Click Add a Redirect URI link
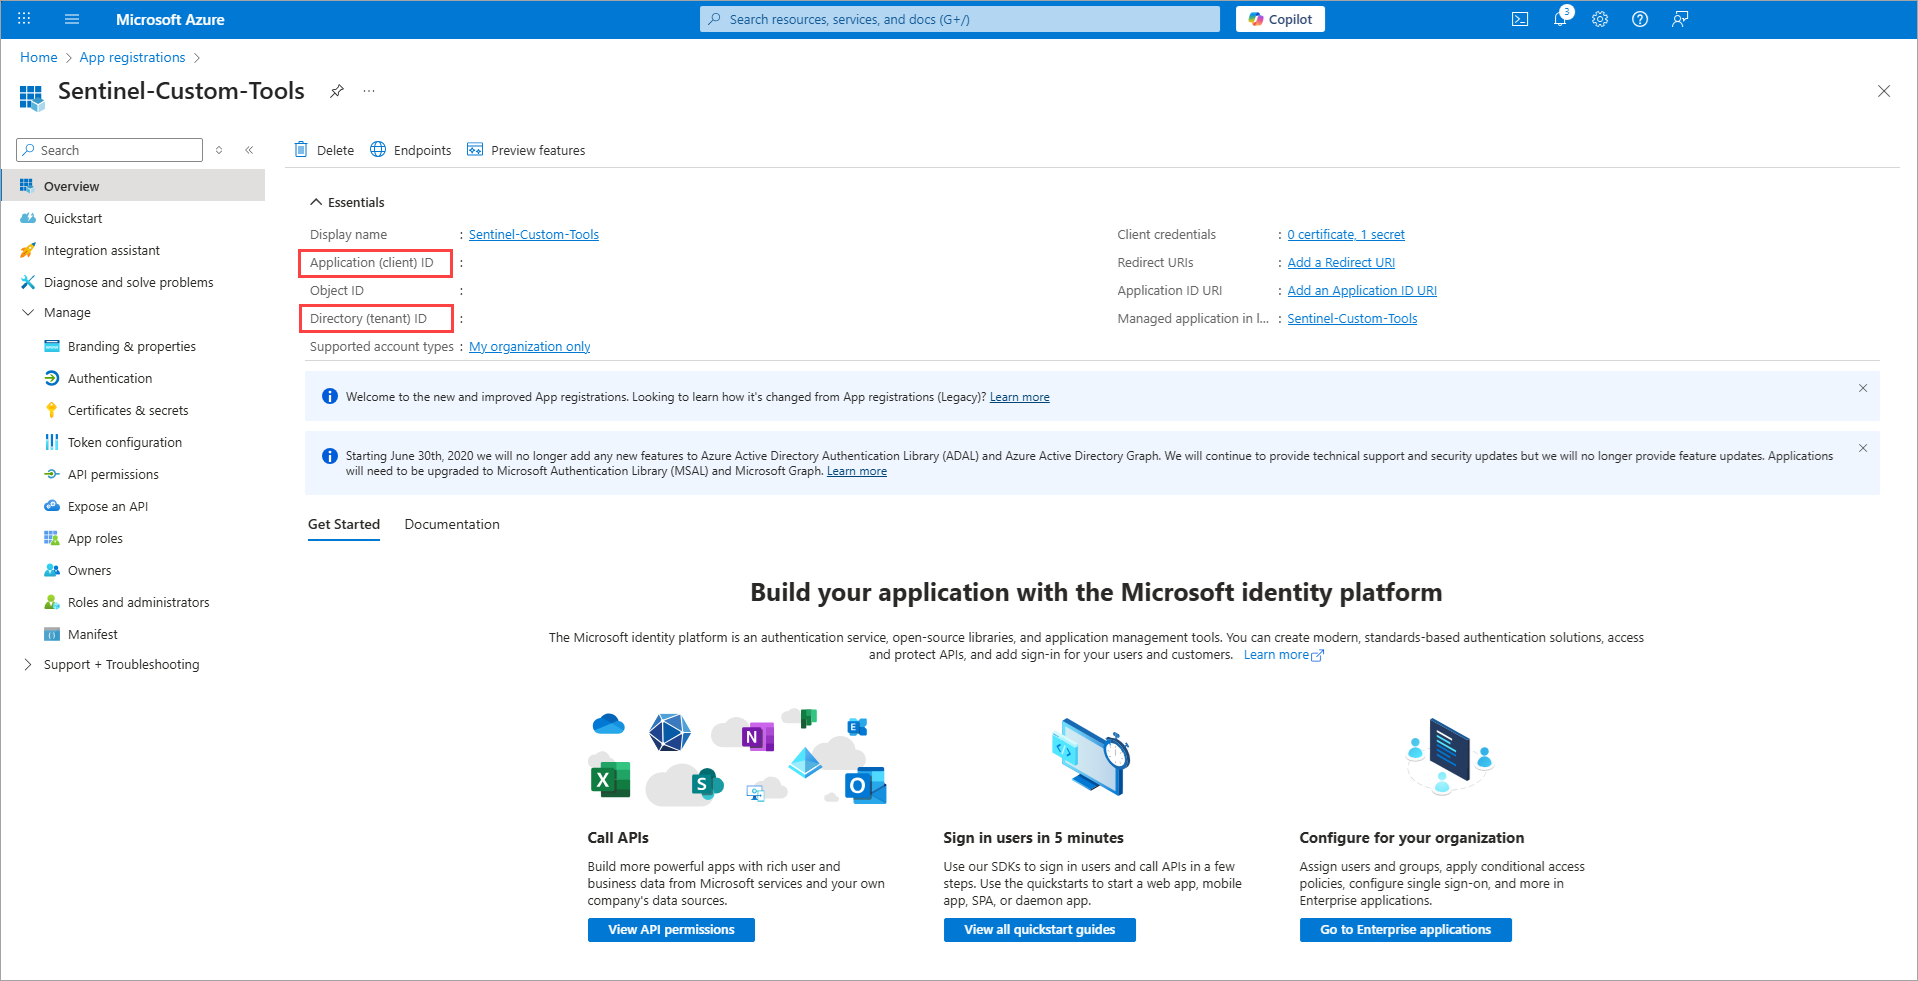The height and width of the screenshot is (981, 1918). coord(1341,263)
